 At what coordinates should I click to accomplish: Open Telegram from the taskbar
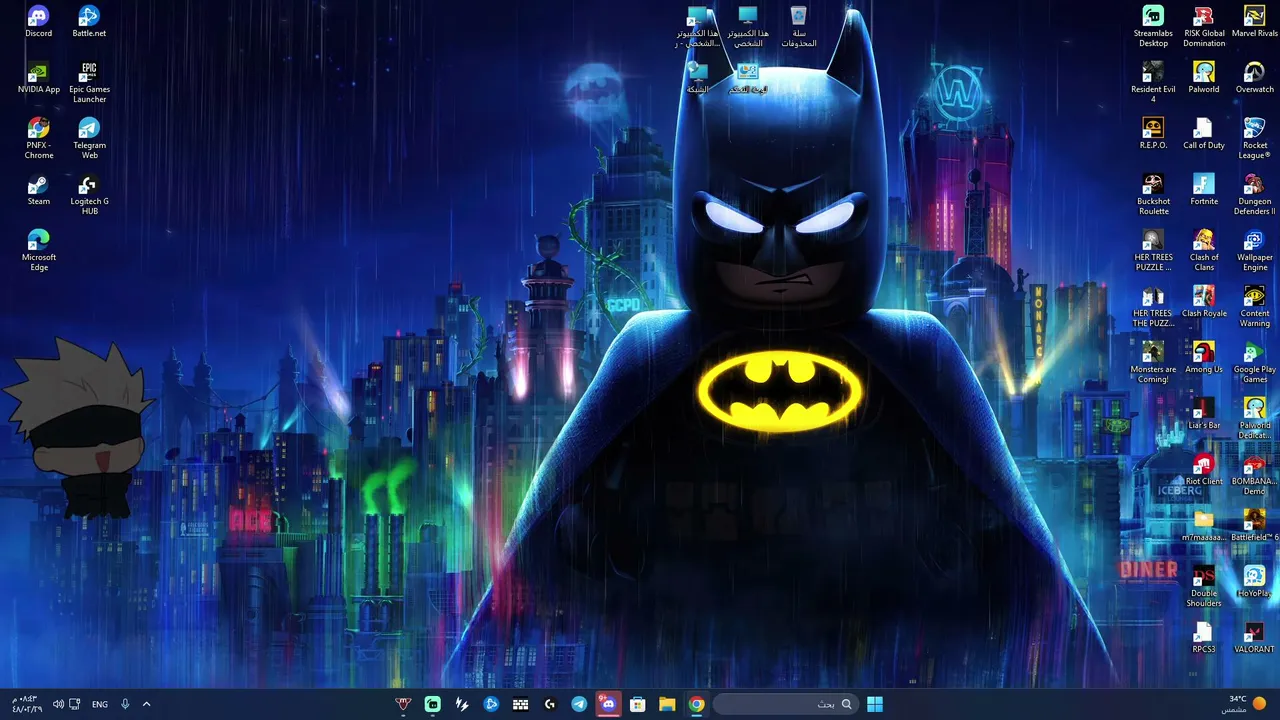pyautogui.click(x=579, y=704)
